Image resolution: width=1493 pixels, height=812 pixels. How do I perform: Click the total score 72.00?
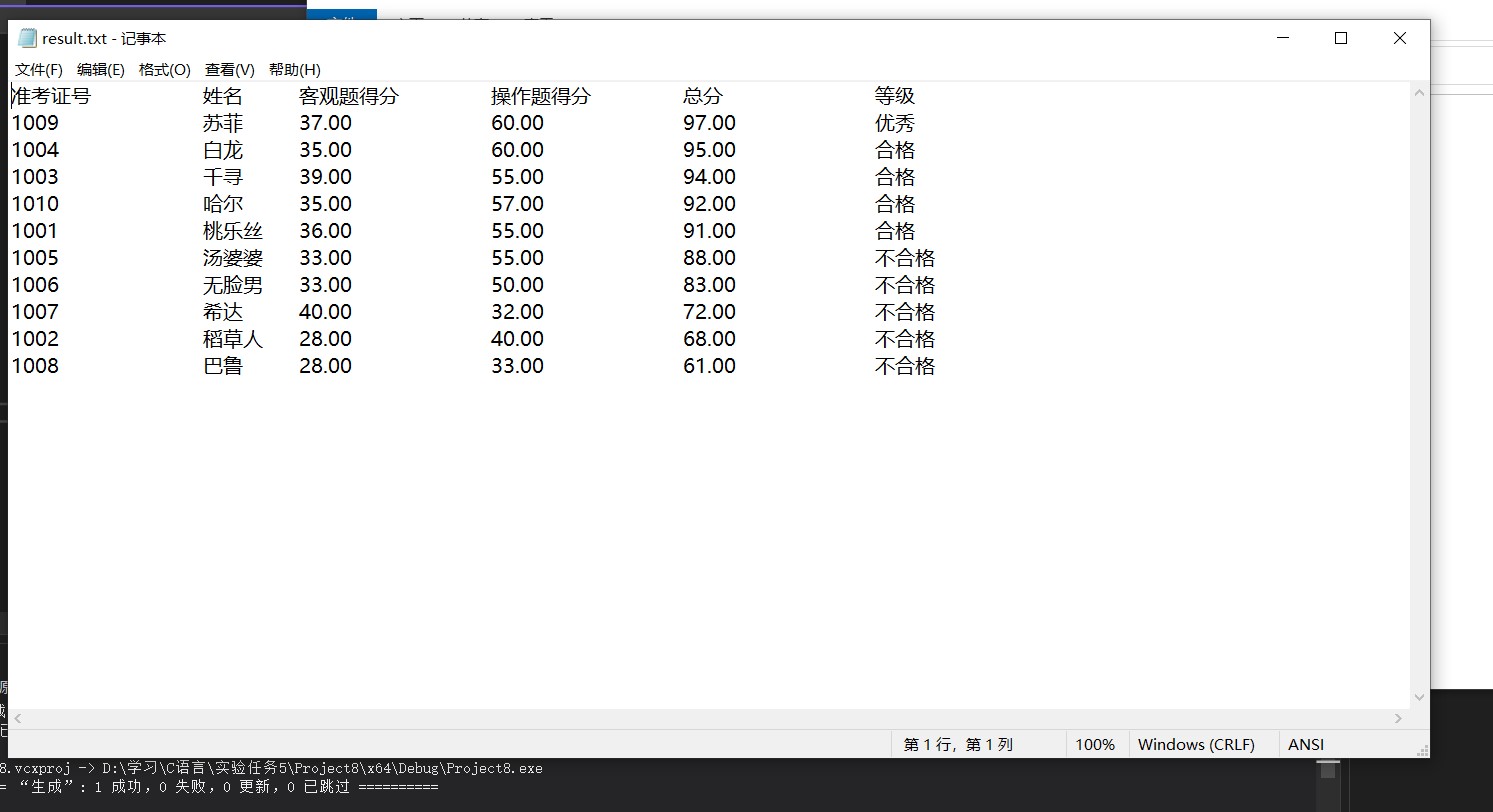(x=709, y=312)
